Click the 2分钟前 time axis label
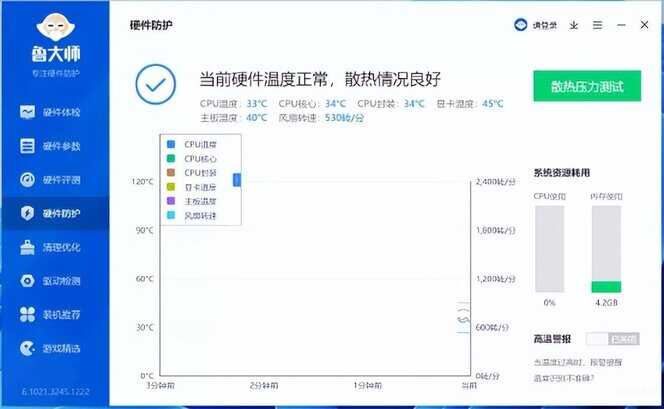 tap(264, 386)
